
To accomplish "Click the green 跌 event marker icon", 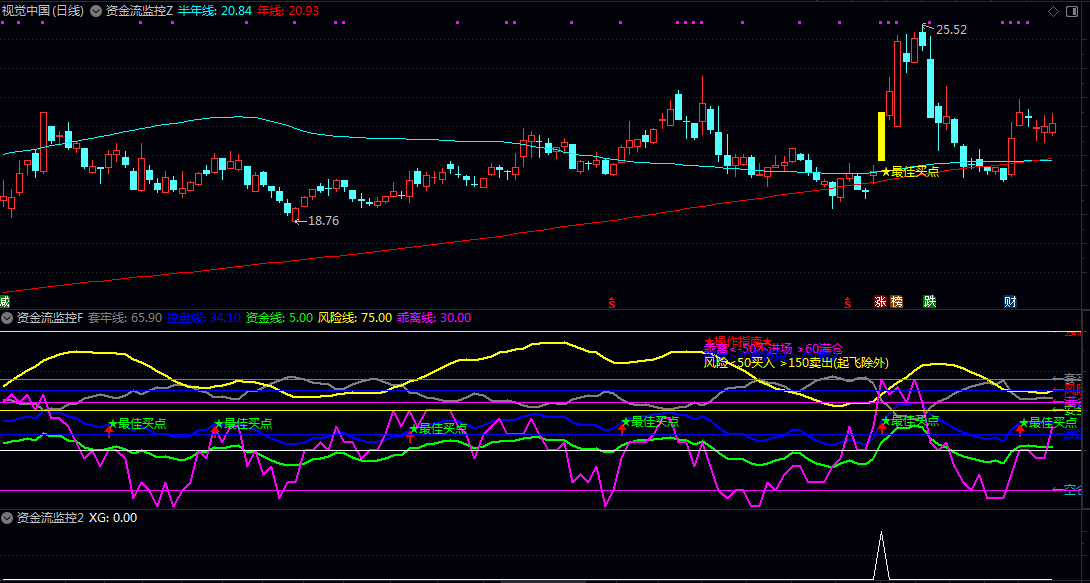I will click(930, 302).
